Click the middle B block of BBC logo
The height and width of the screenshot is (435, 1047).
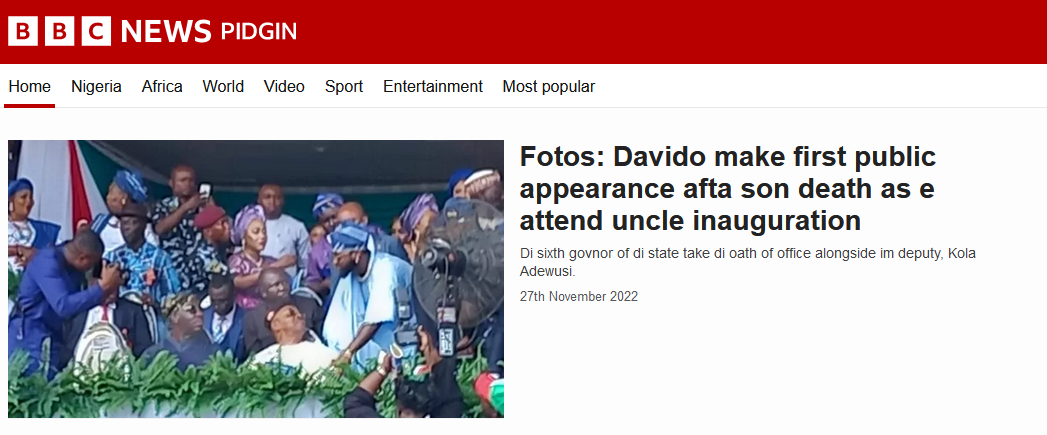59,31
